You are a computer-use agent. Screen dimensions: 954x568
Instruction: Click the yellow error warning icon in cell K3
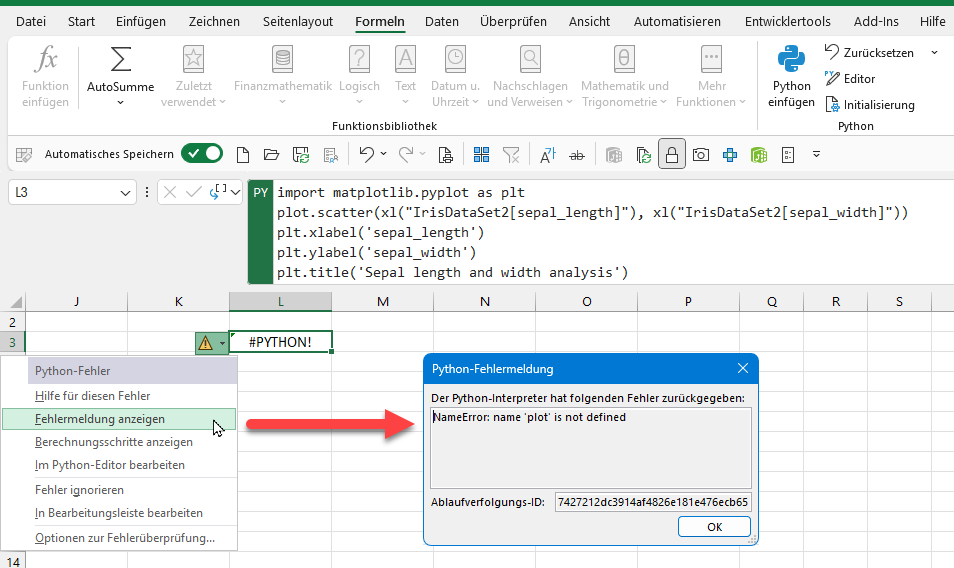[205, 343]
